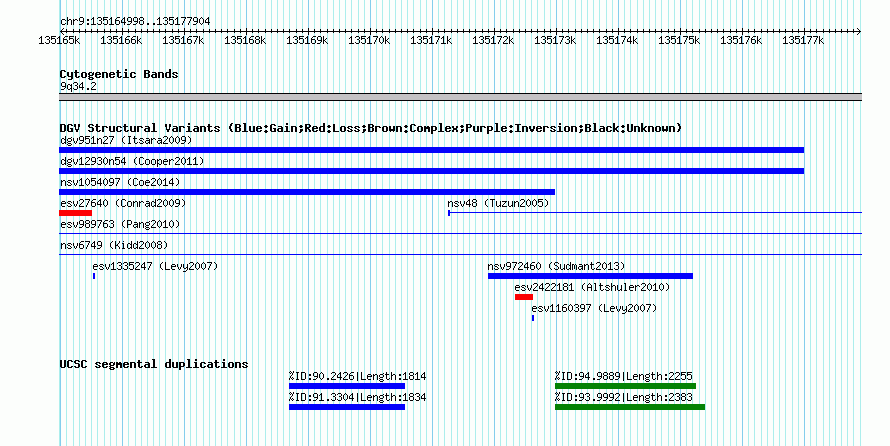Click the 9q34.2 band label

[x=78, y=86]
